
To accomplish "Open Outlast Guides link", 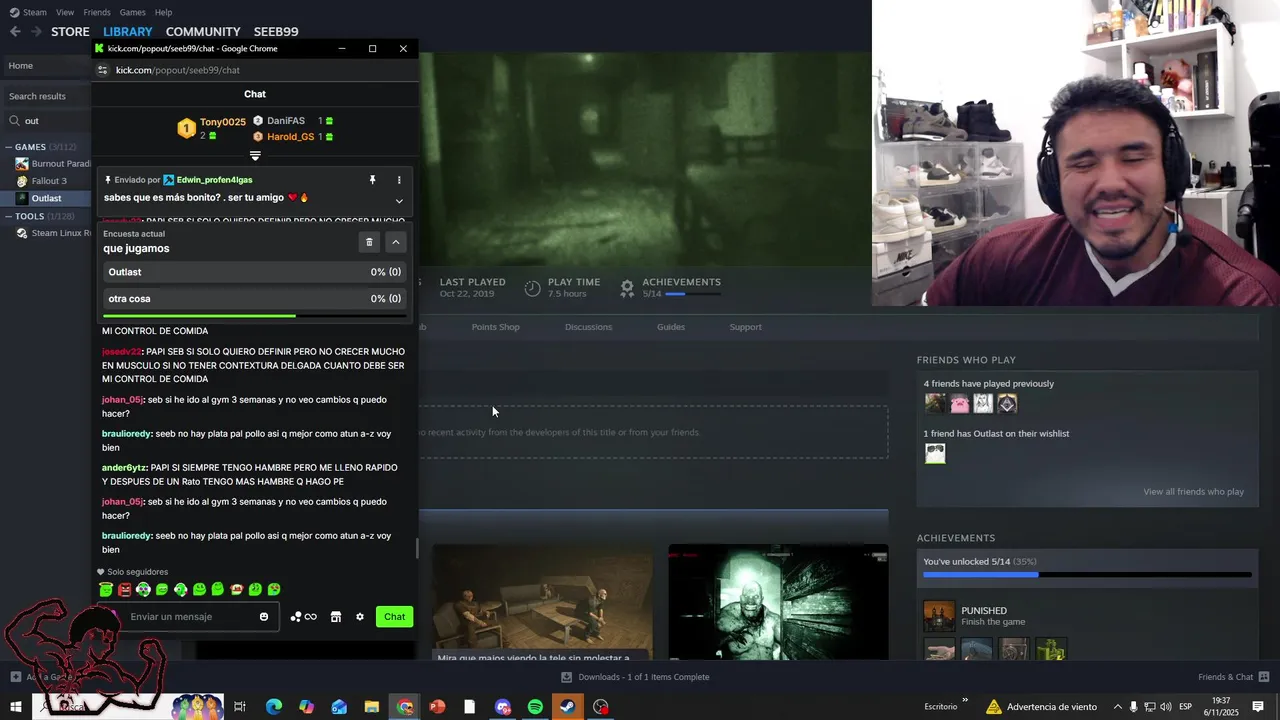I will (671, 327).
